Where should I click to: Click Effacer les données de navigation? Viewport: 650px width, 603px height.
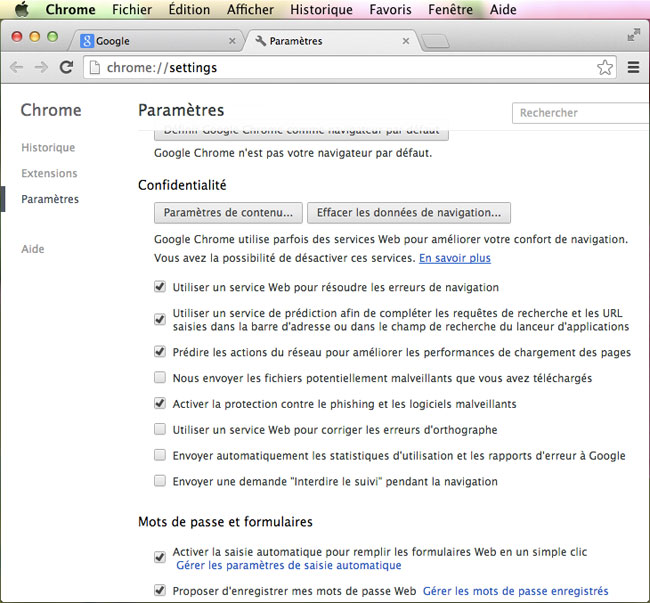pos(409,213)
